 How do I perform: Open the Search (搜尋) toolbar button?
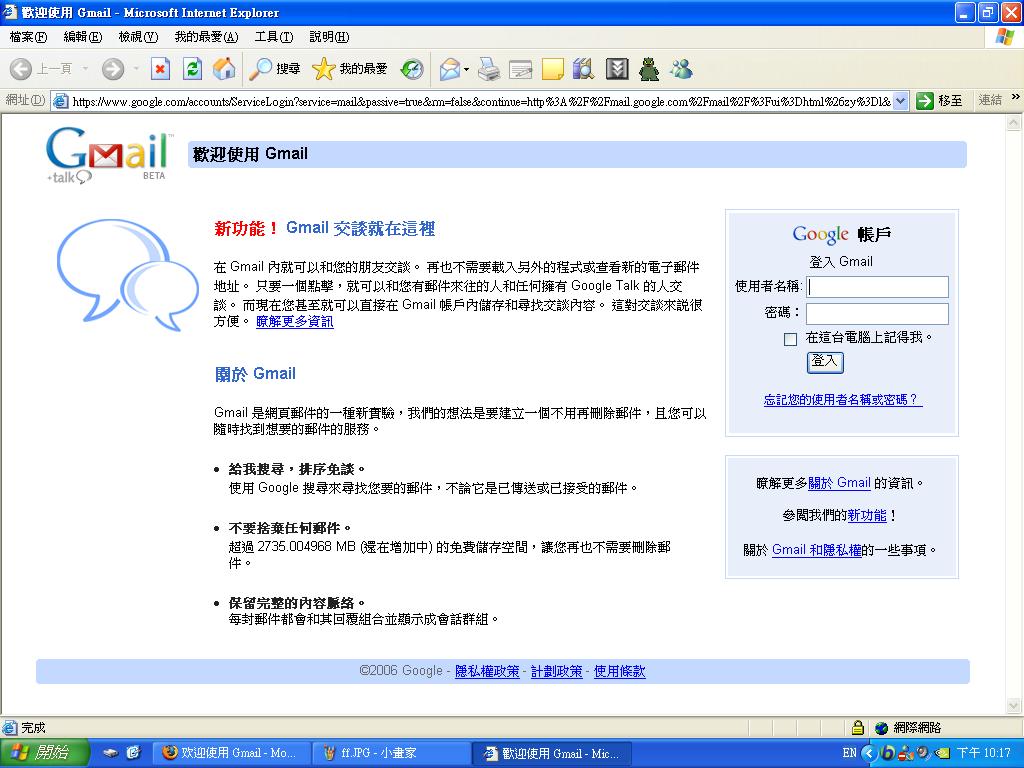pos(275,69)
